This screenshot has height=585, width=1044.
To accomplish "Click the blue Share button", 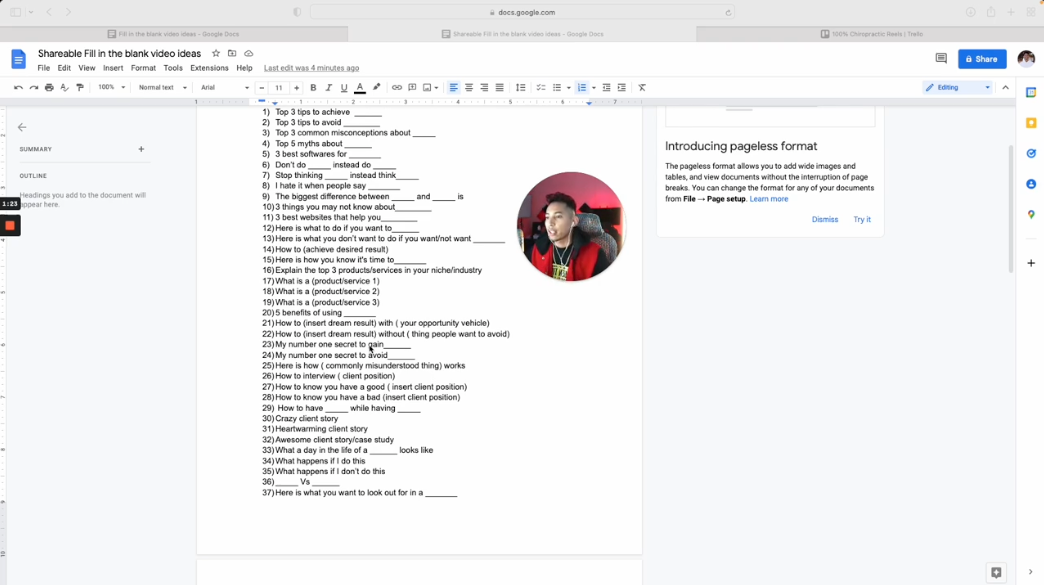I will [981, 59].
